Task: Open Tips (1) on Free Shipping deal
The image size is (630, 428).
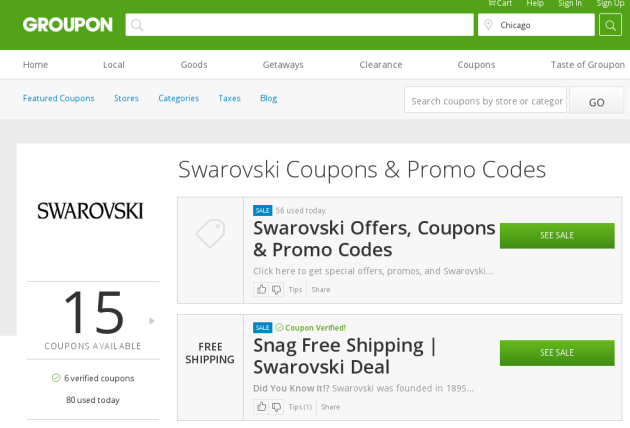Action: (x=300, y=407)
